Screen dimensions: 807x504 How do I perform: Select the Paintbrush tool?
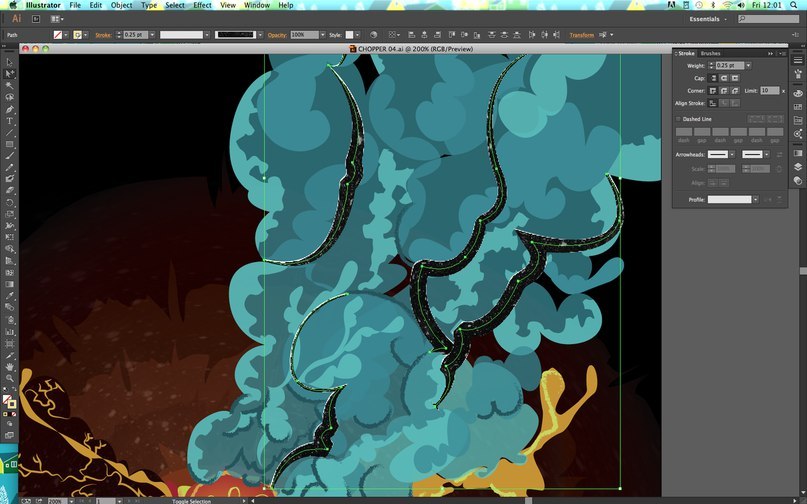(x=9, y=156)
